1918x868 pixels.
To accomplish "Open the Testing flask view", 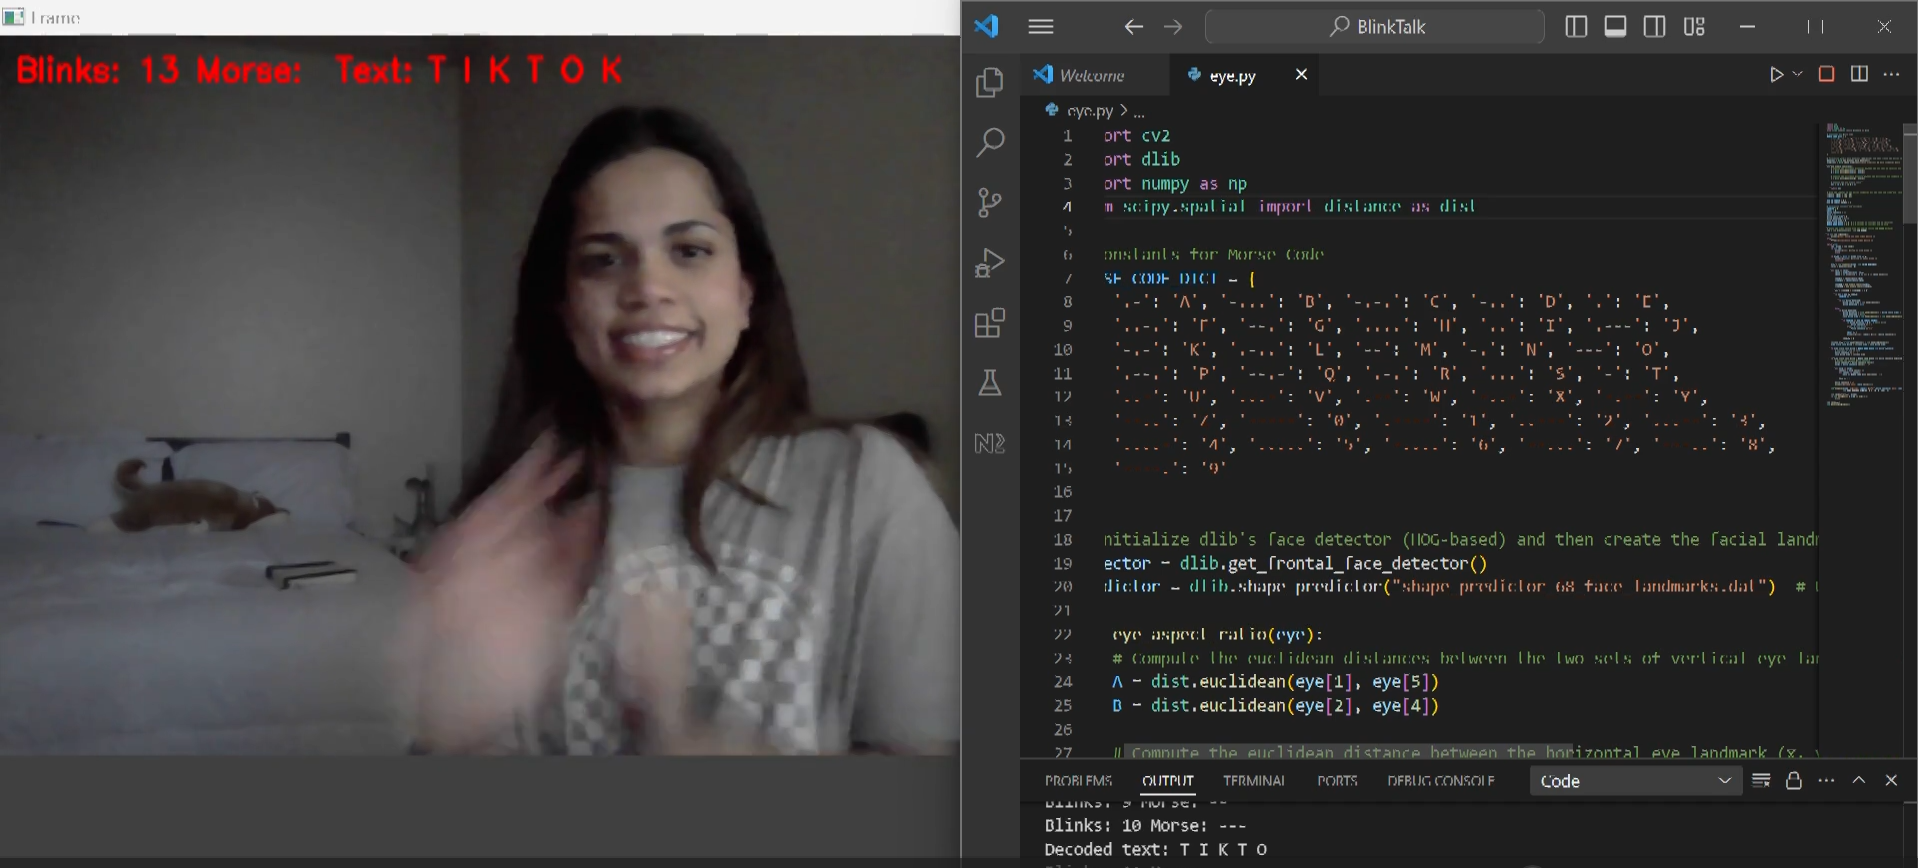I will [x=989, y=383].
